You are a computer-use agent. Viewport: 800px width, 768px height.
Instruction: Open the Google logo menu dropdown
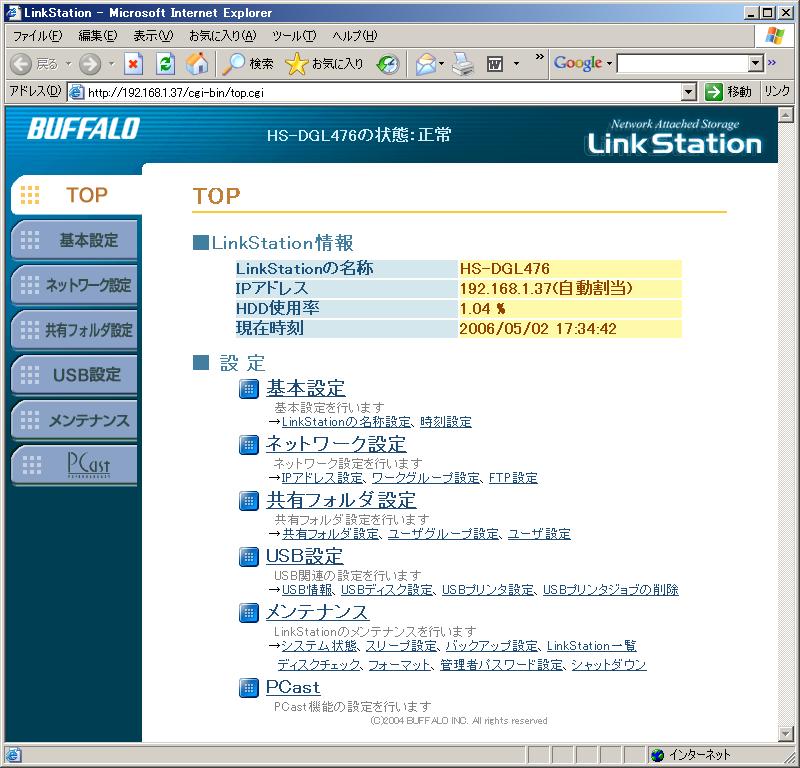coord(610,64)
